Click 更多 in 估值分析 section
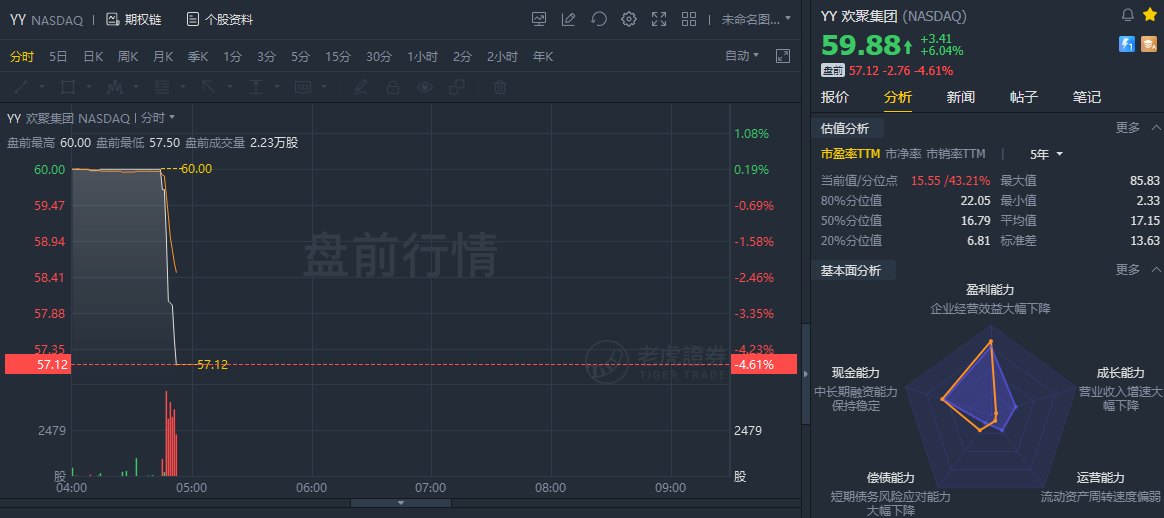The image size is (1164, 518). click(x=1128, y=128)
